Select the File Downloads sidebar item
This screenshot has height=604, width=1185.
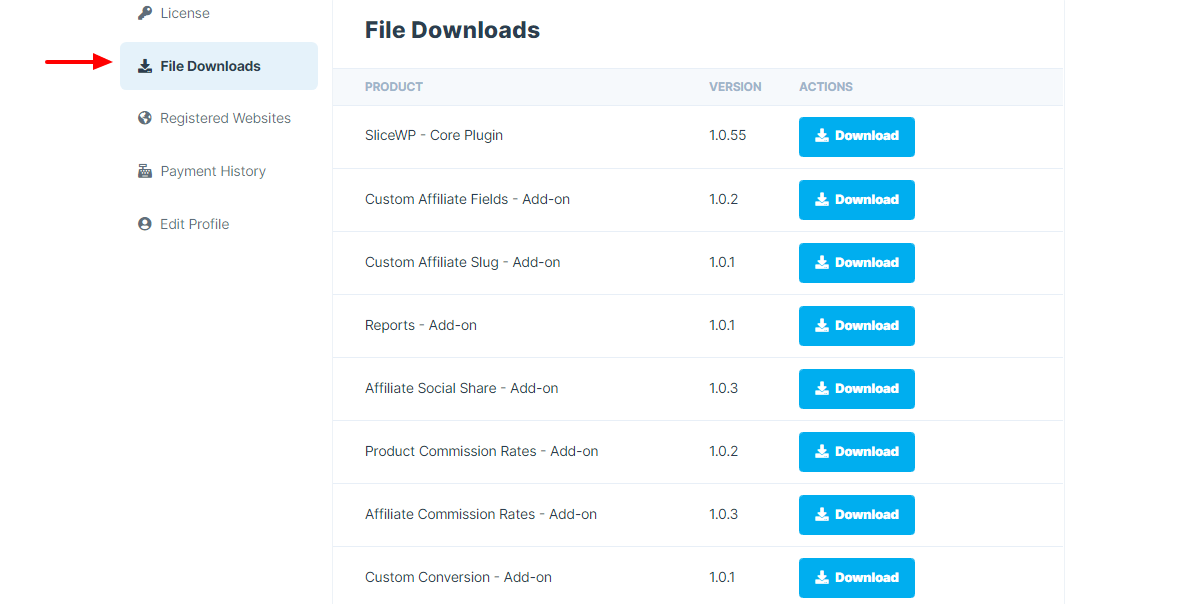[219, 66]
